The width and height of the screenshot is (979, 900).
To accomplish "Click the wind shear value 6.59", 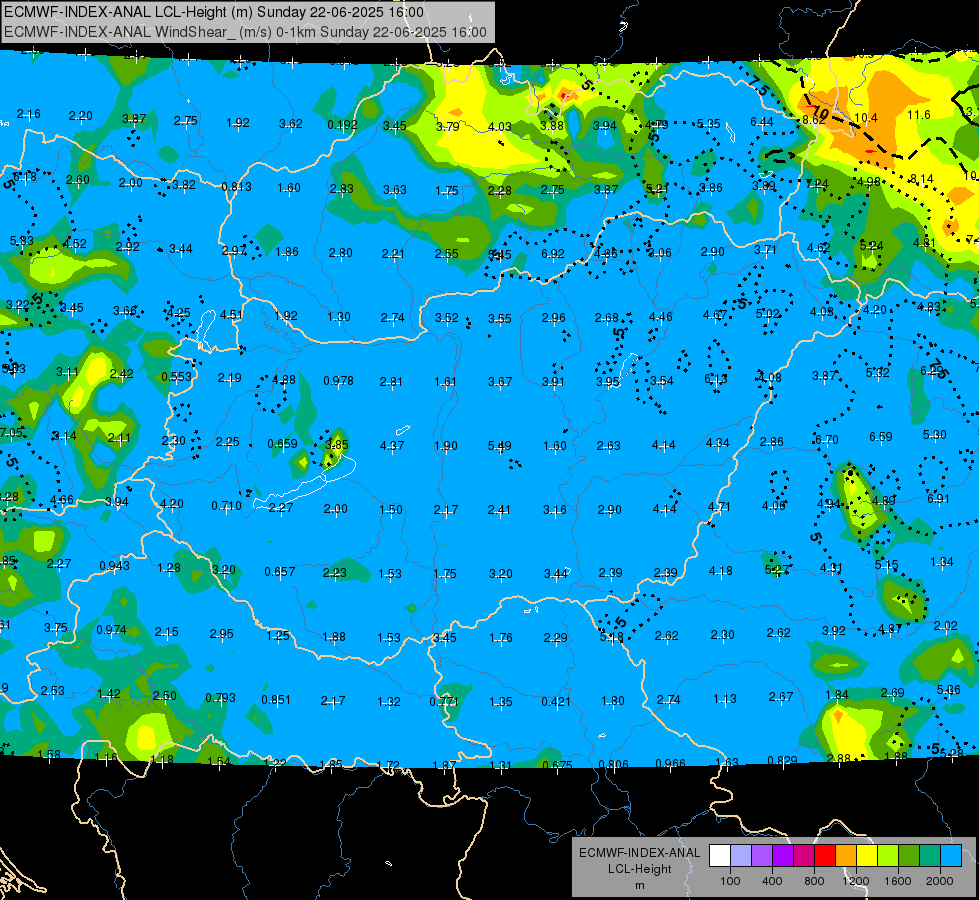I will (x=880, y=437).
